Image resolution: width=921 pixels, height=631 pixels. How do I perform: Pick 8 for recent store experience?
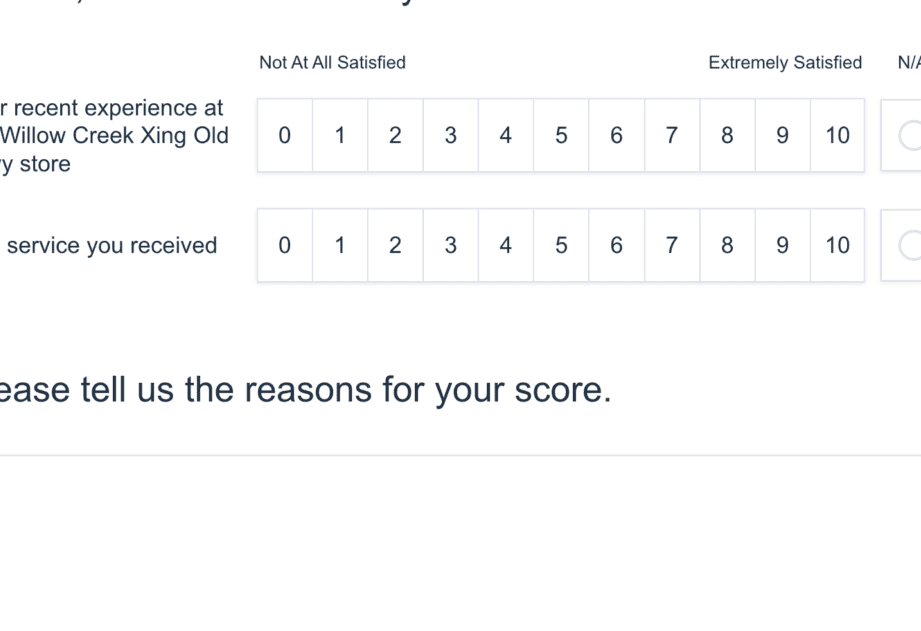click(727, 135)
